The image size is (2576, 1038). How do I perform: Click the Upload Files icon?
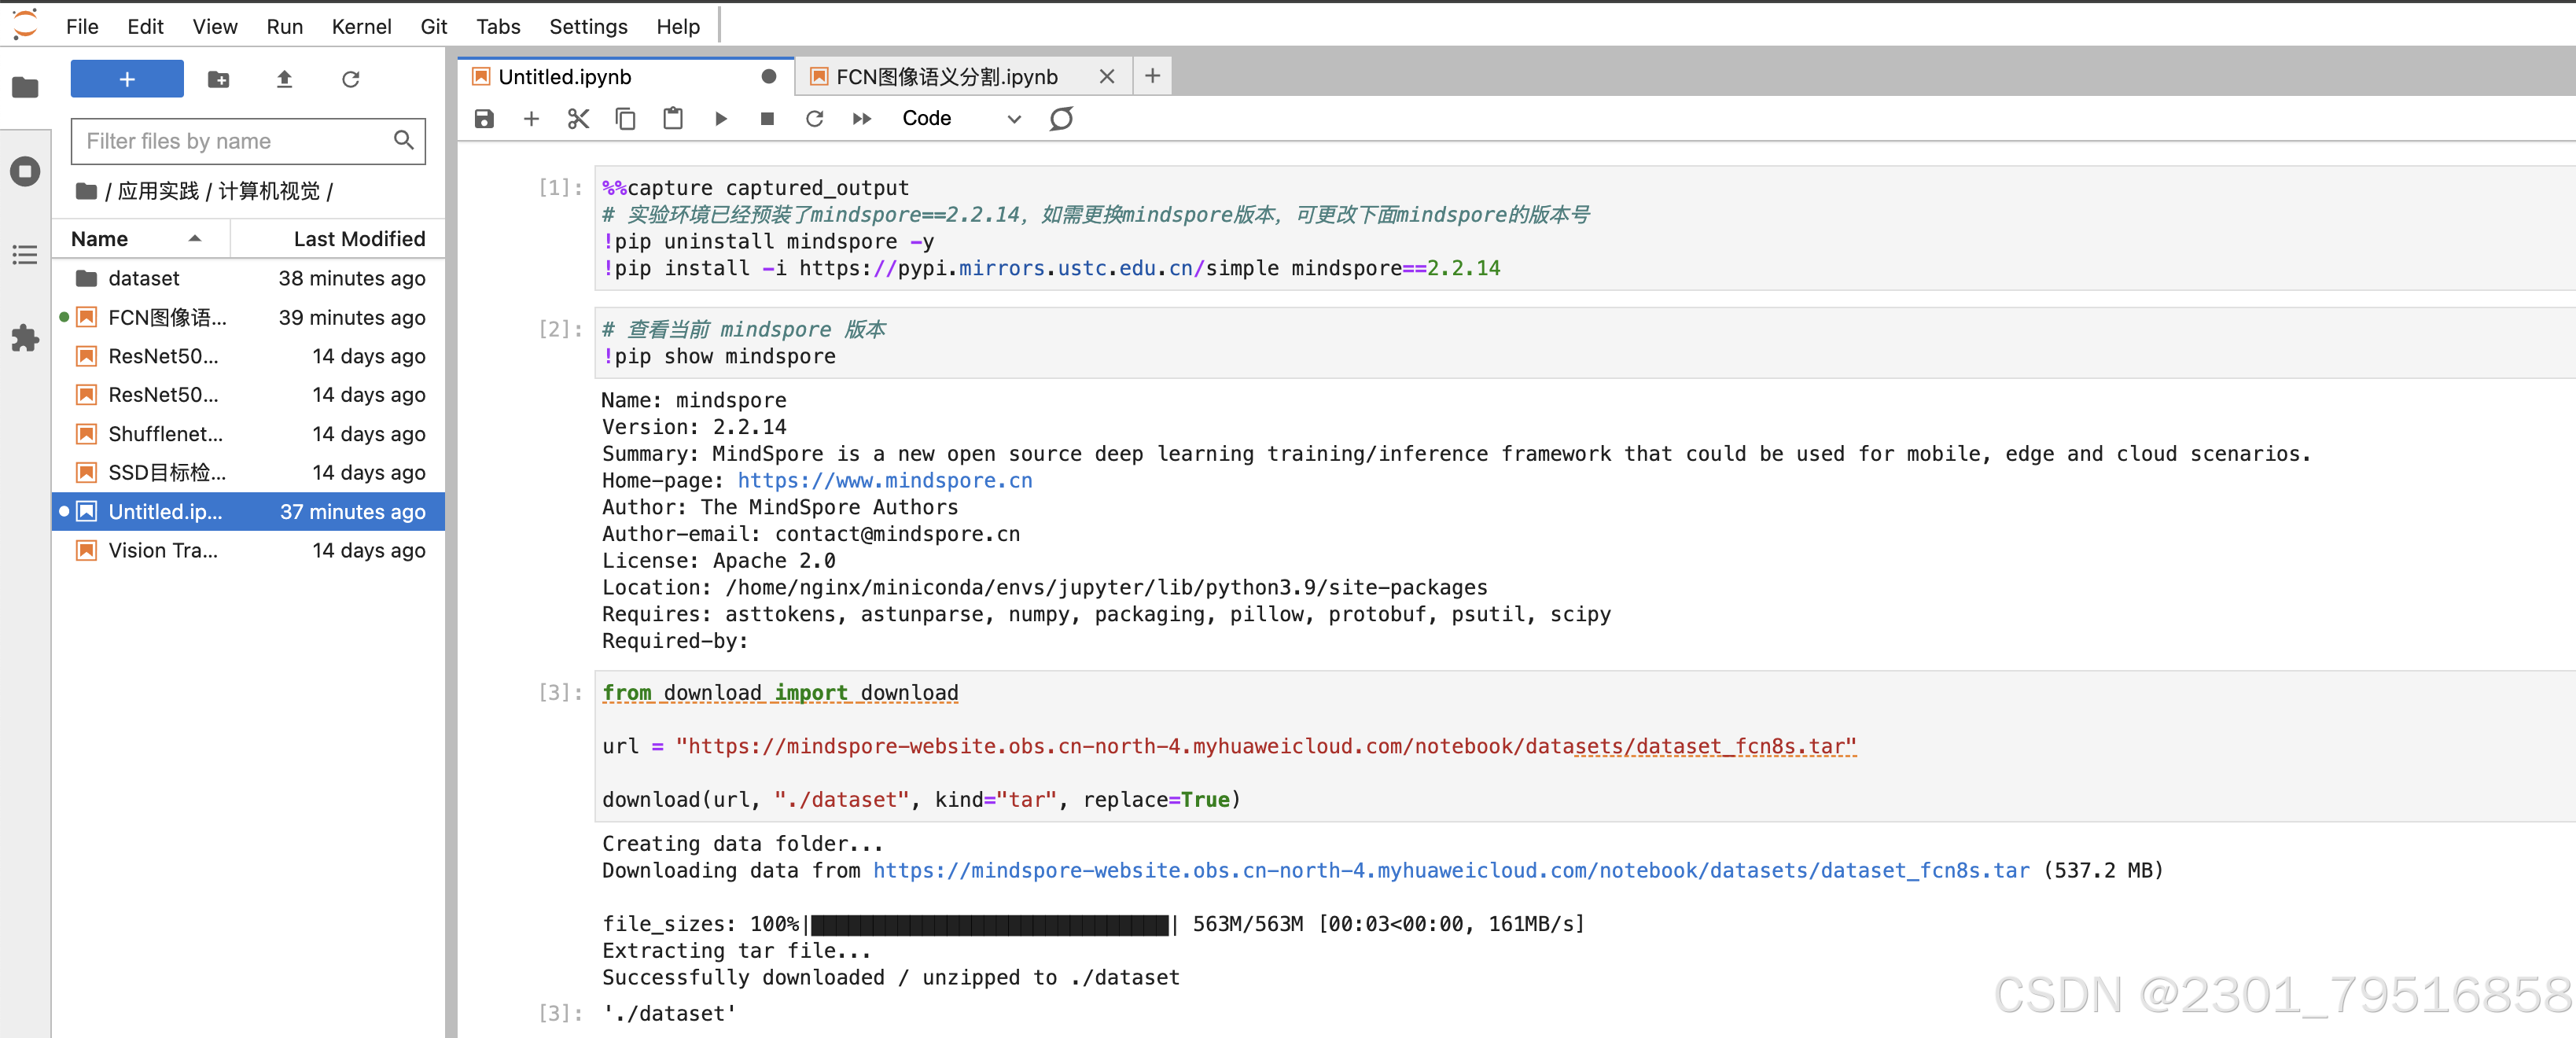pyautogui.click(x=284, y=79)
